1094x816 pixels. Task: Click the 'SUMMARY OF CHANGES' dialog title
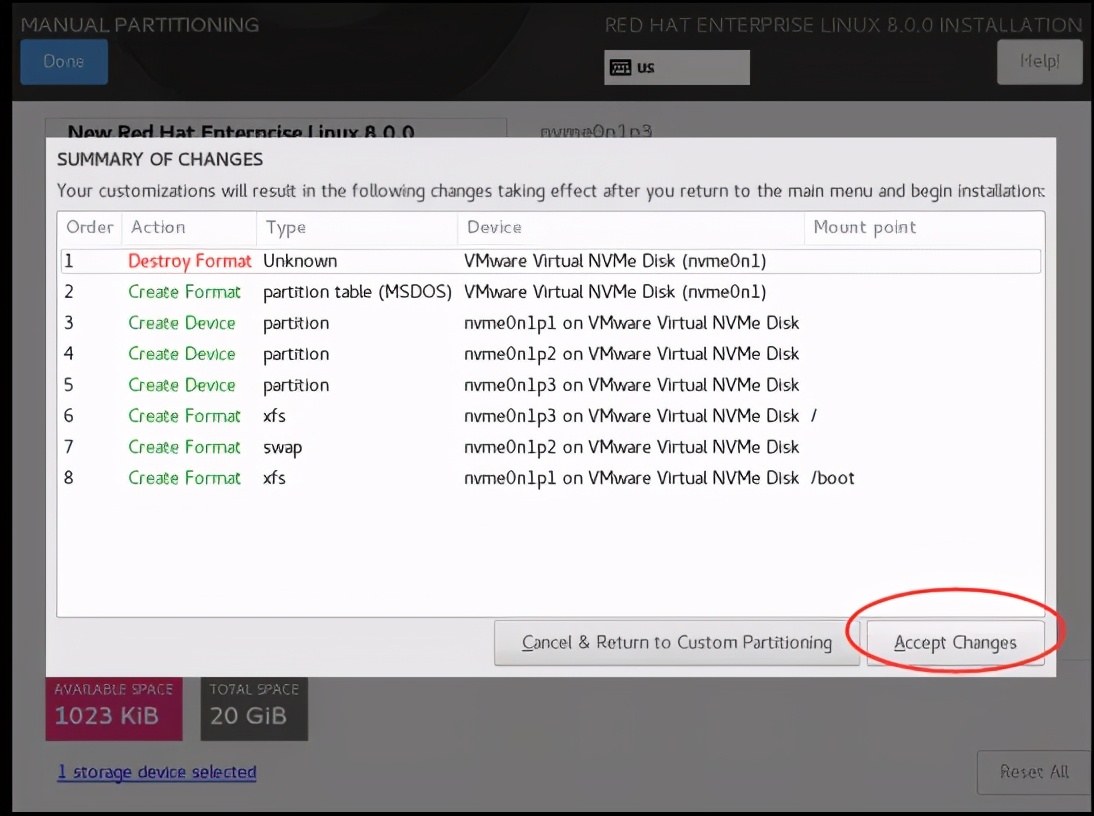click(160, 160)
